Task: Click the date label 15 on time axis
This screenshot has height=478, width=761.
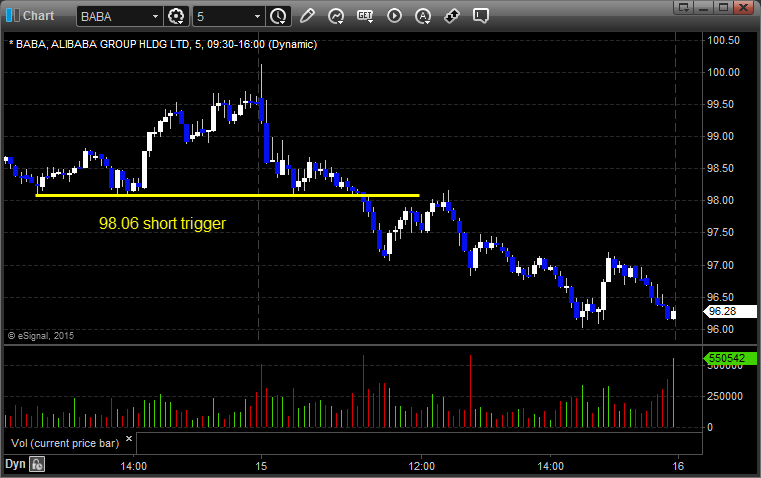Action: point(261,466)
